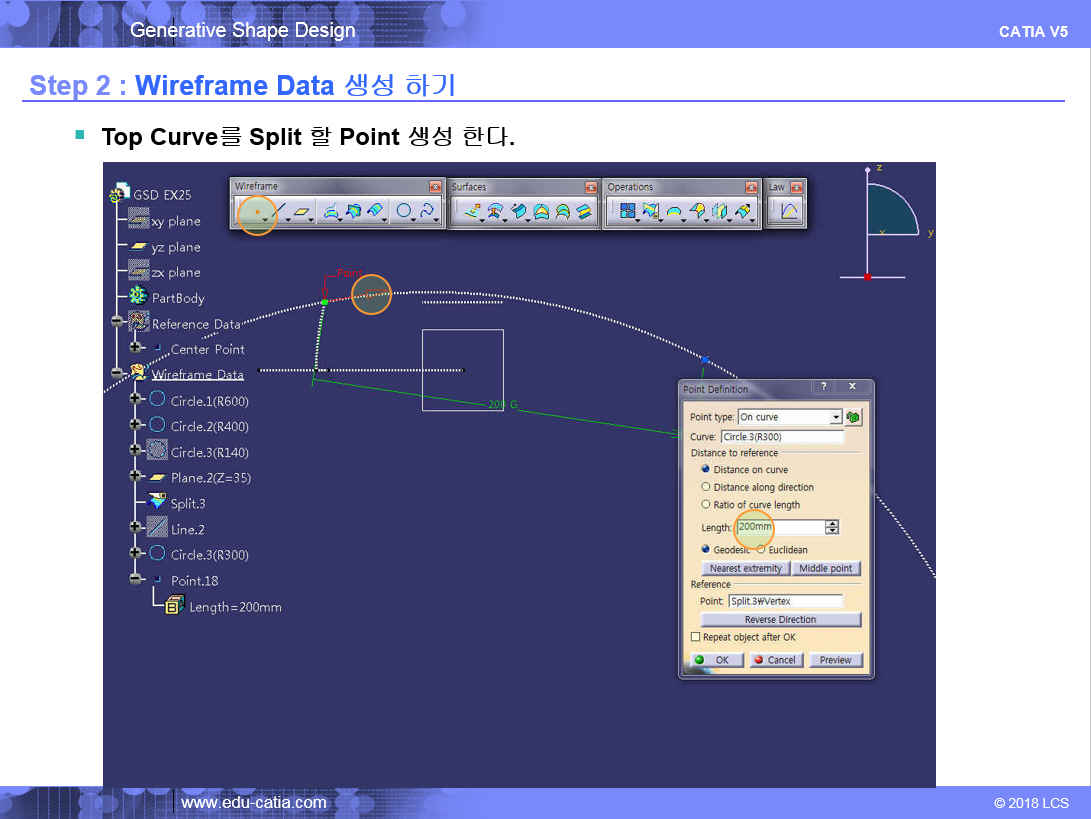Open the Point type dropdown

pos(836,417)
